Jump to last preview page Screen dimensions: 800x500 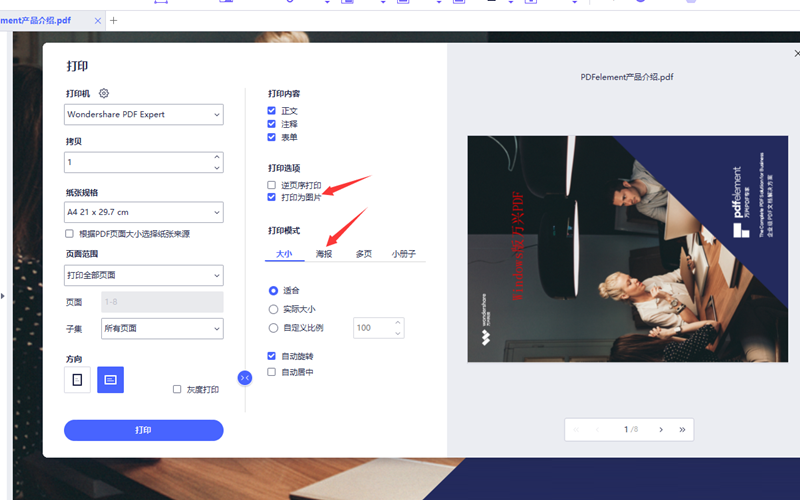pyautogui.click(x=682, y=429)
